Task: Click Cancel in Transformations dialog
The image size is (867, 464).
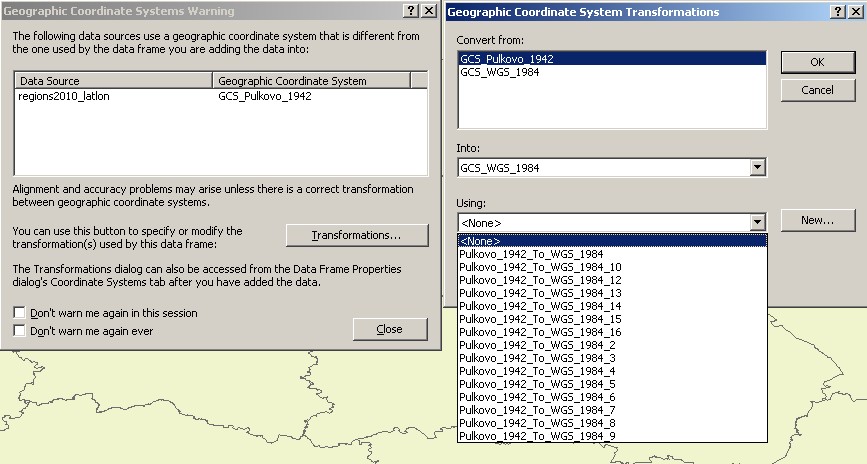Action: tap(818, 90)
